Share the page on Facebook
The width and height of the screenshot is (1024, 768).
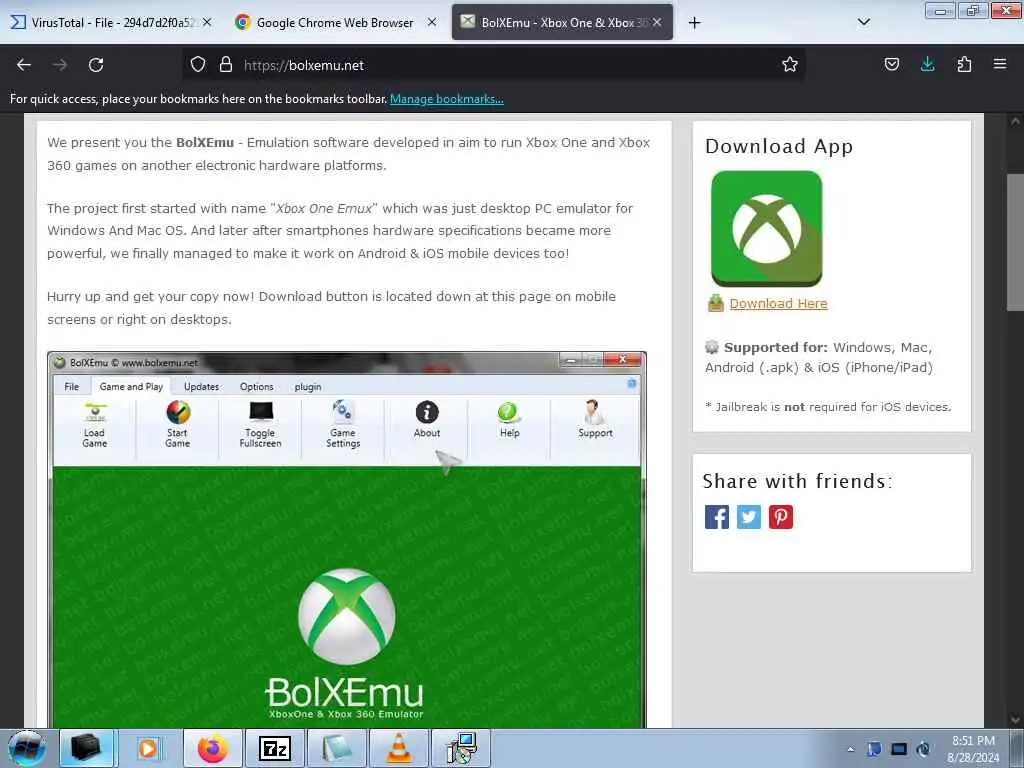[x=716, y=517]
